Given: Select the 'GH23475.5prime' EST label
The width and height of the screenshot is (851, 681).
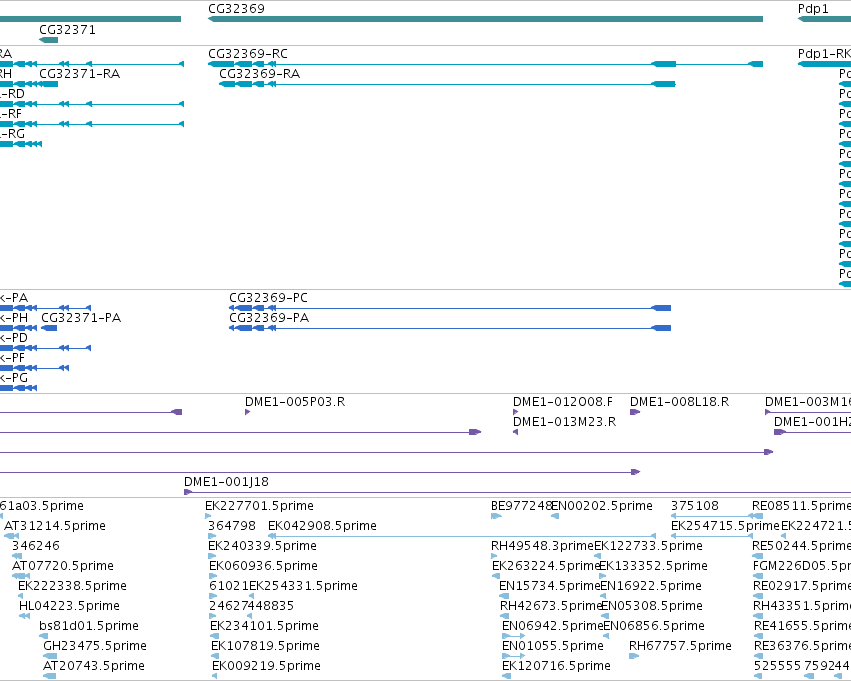Looking at the screenshot, I should (95, 646).
